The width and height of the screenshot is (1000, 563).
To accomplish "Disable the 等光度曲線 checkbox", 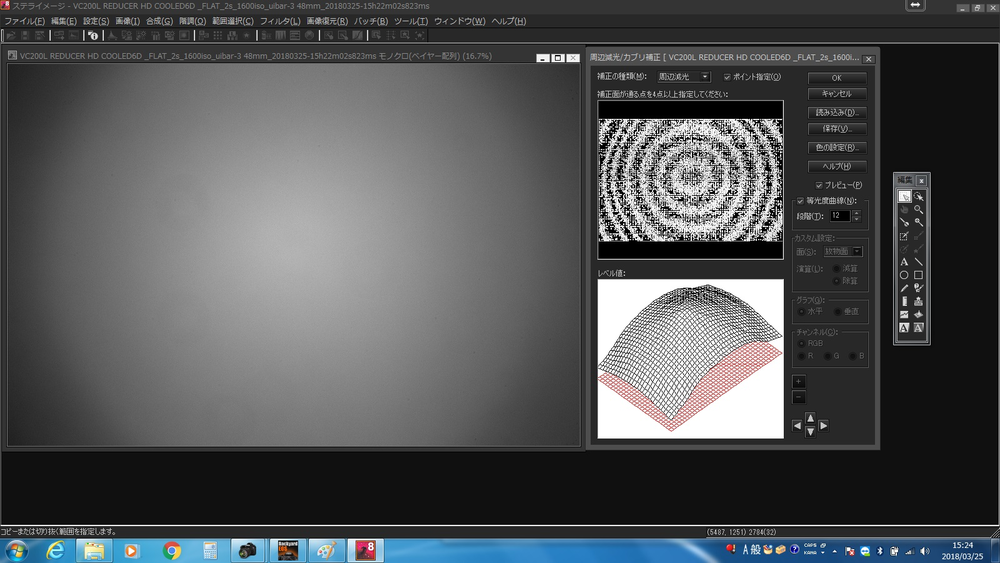I will click(799, 200).
